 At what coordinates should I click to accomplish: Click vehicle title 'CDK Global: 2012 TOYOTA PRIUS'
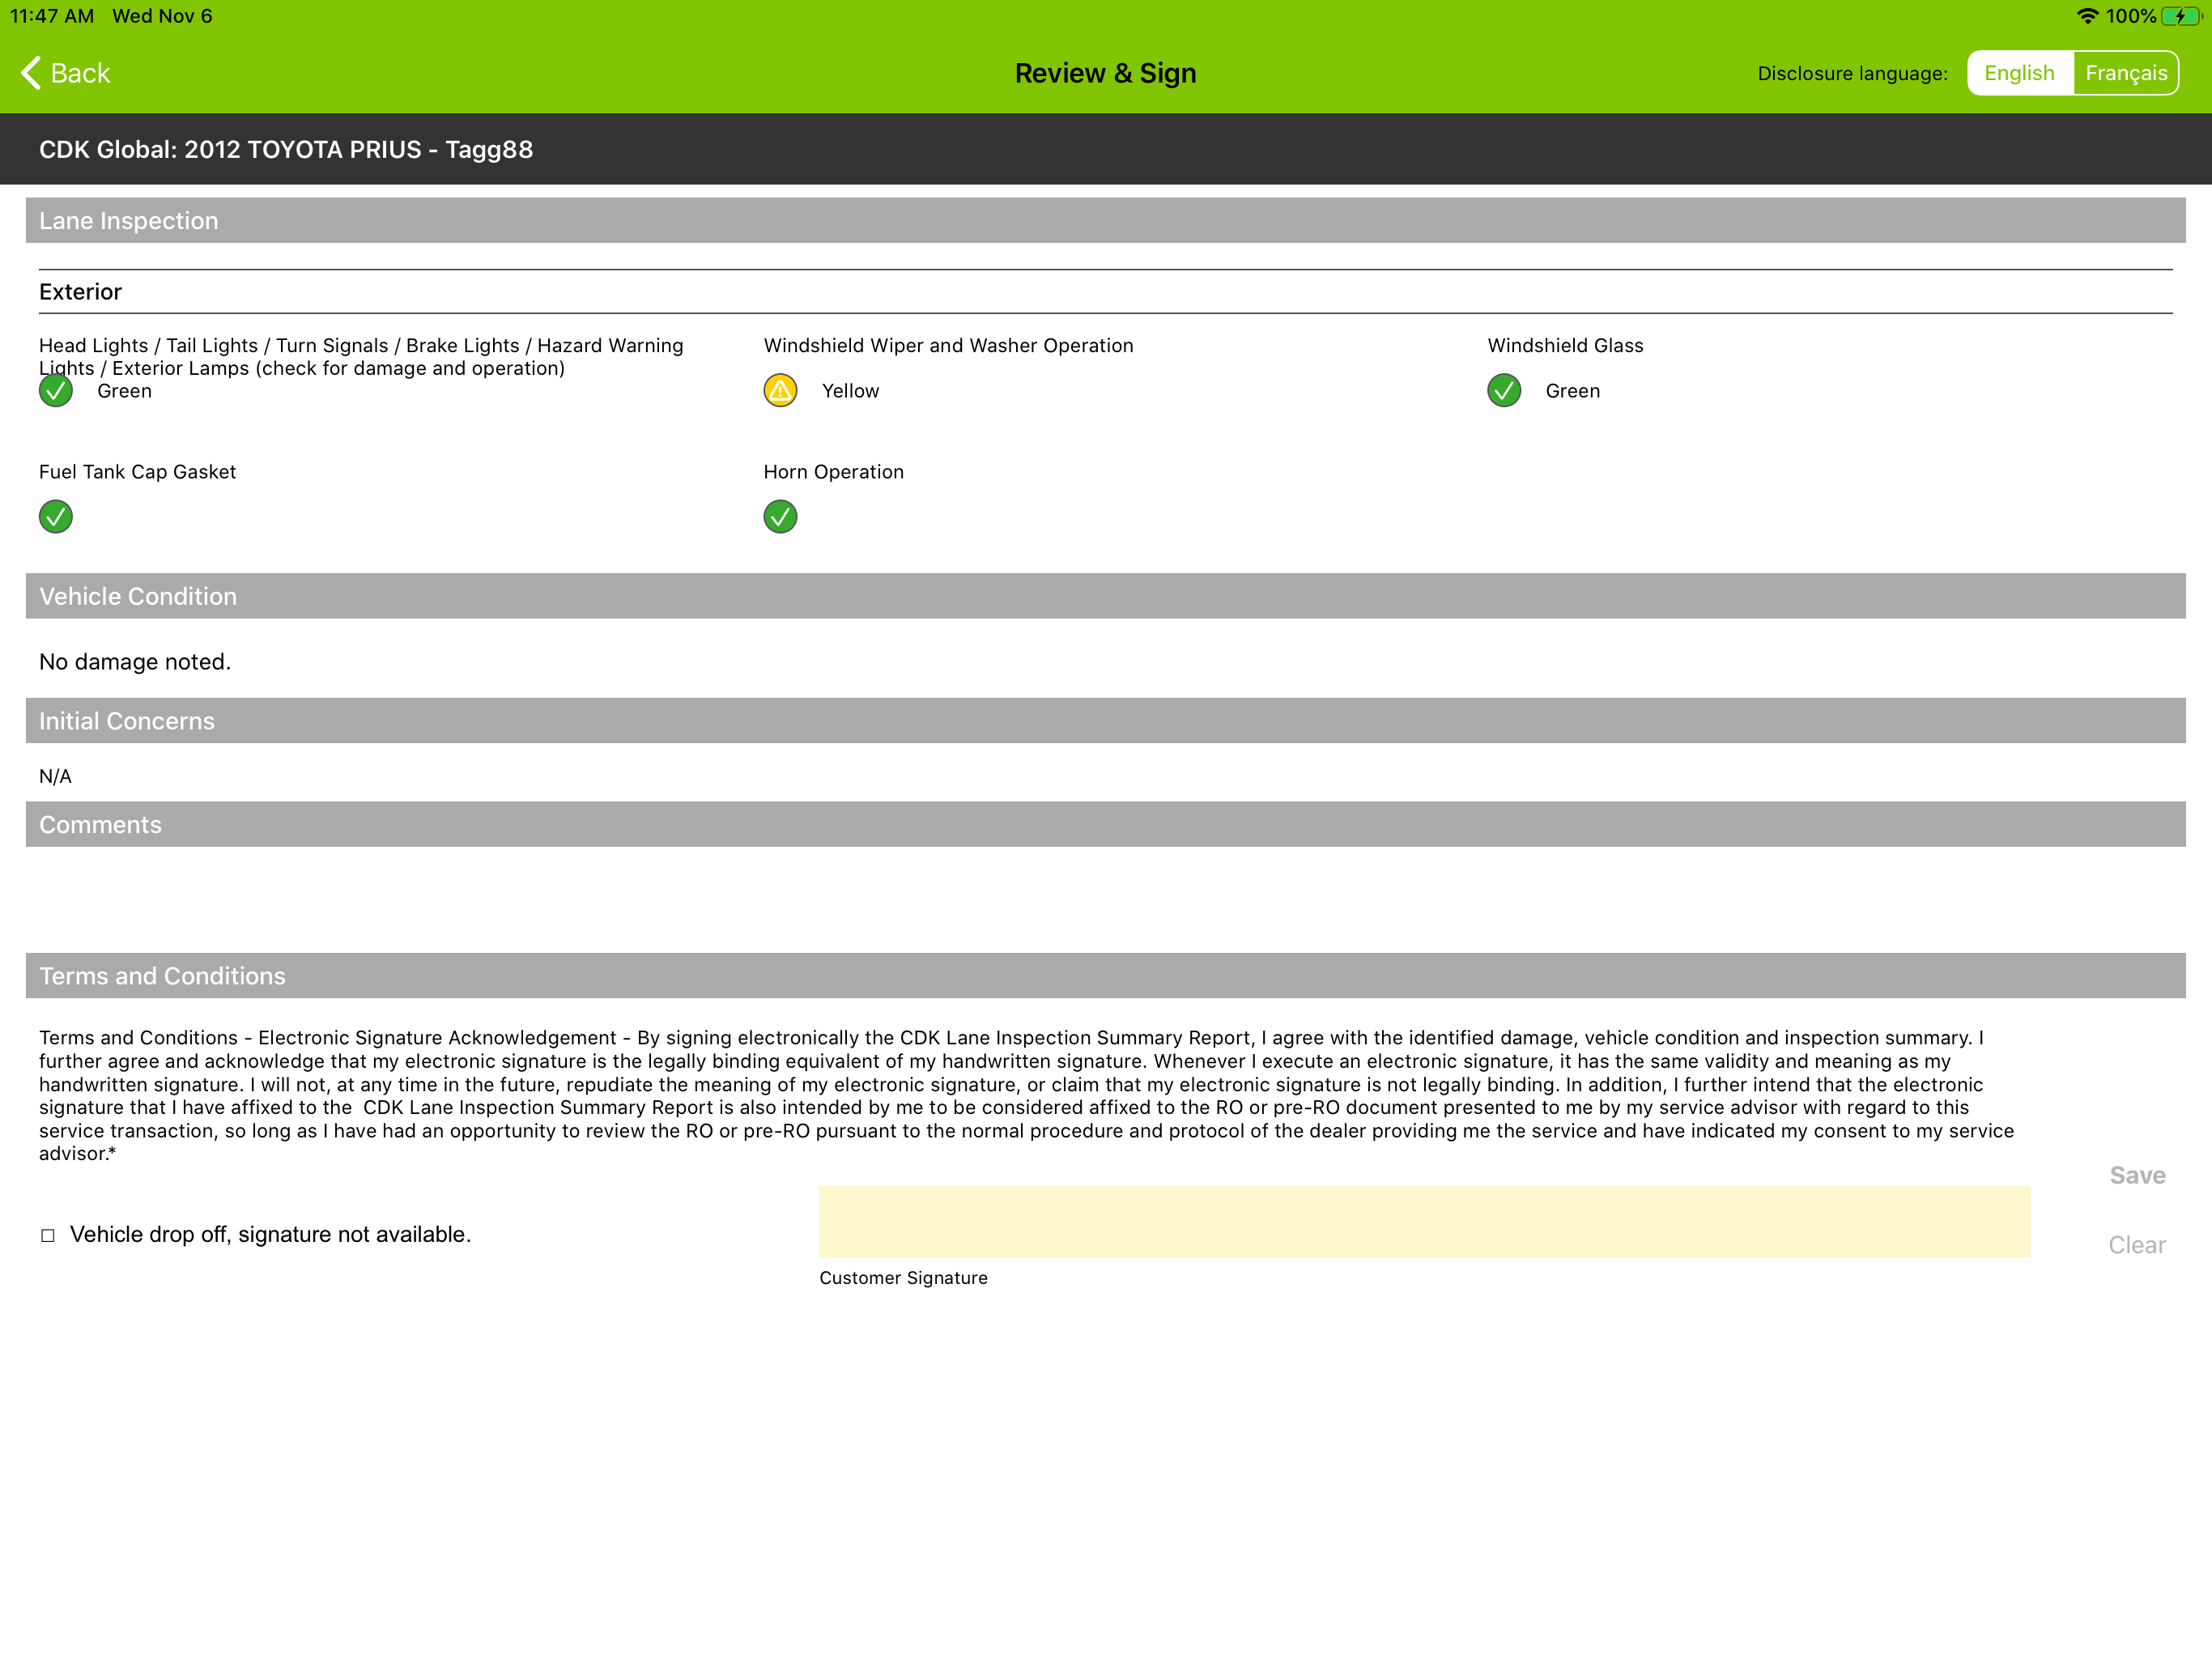(x=230, y=149)
